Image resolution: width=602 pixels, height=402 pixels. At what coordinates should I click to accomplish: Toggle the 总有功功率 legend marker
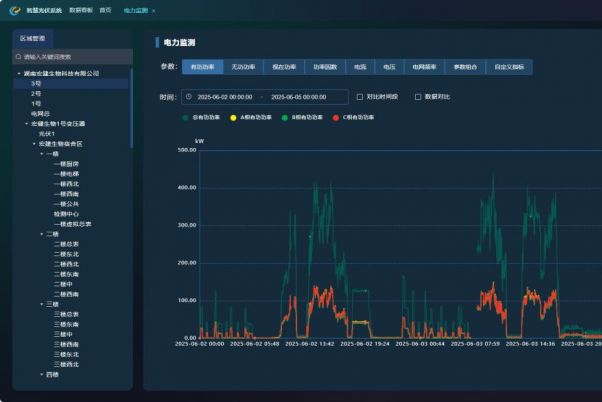click(x=185, y=117)
